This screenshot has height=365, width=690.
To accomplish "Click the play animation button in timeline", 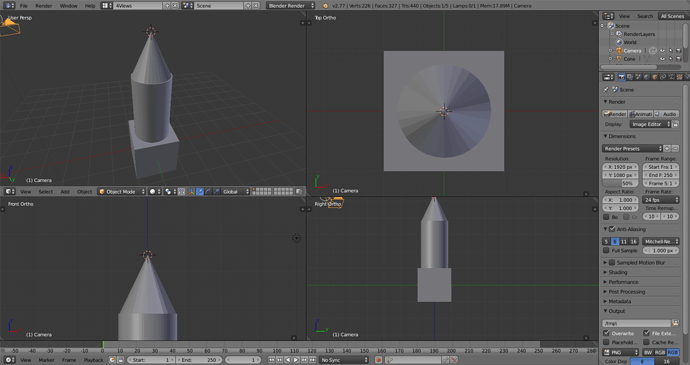I will click(296, 360).
